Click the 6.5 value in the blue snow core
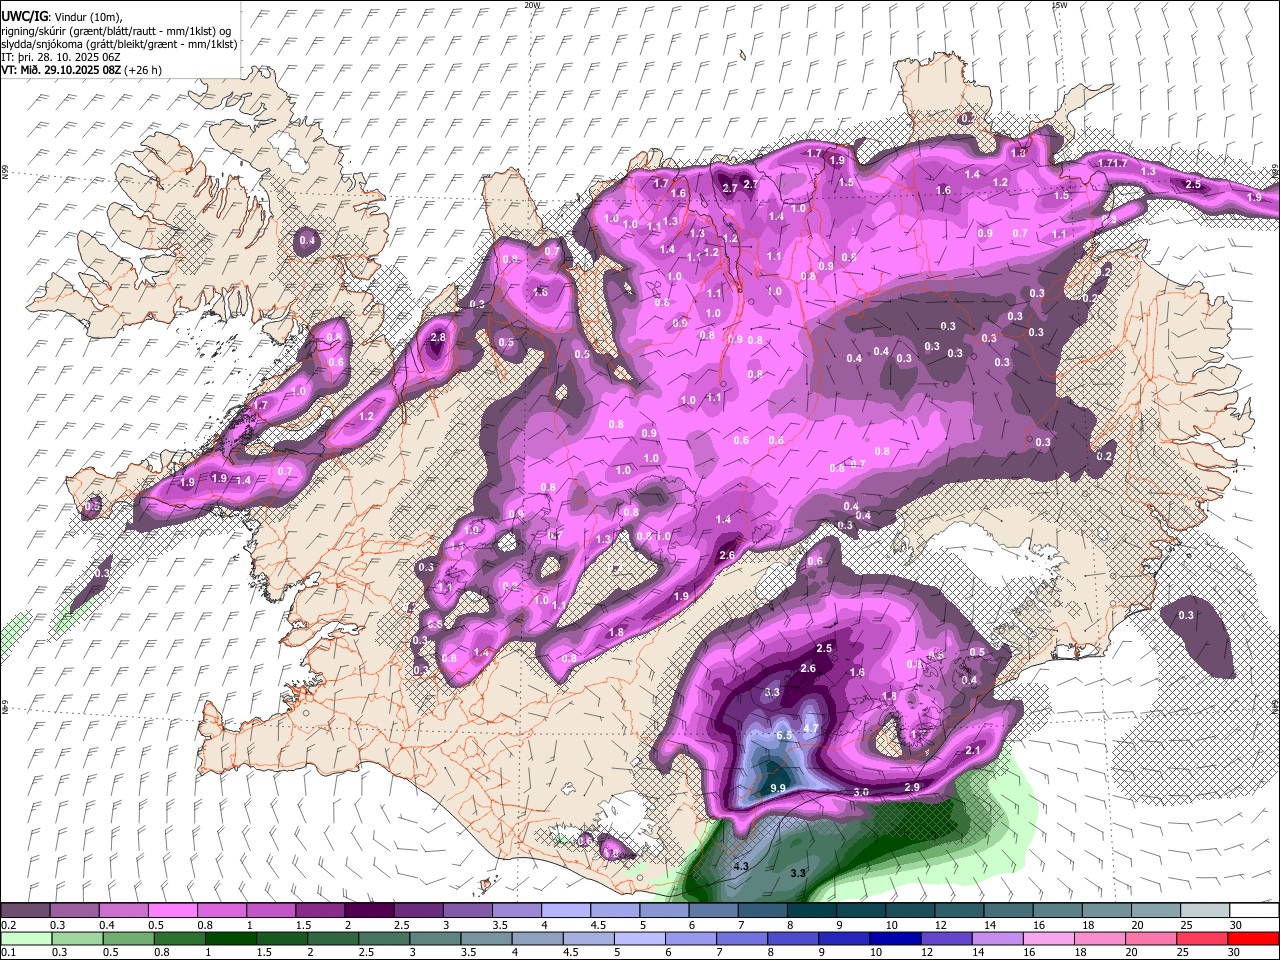Viewport: 1280px width, 960px height. pyautogui.click(x=784, y=735)
